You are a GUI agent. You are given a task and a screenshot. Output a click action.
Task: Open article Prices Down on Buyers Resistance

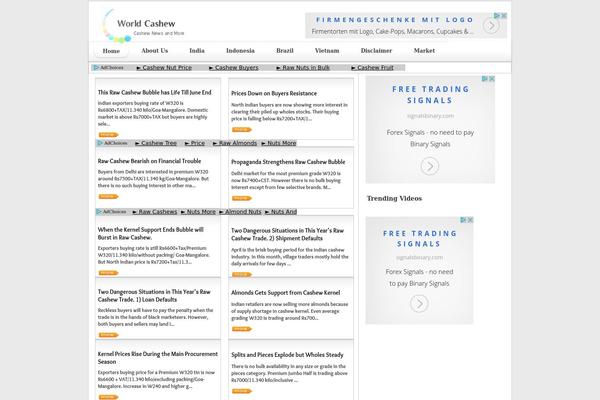click(274, 93)
